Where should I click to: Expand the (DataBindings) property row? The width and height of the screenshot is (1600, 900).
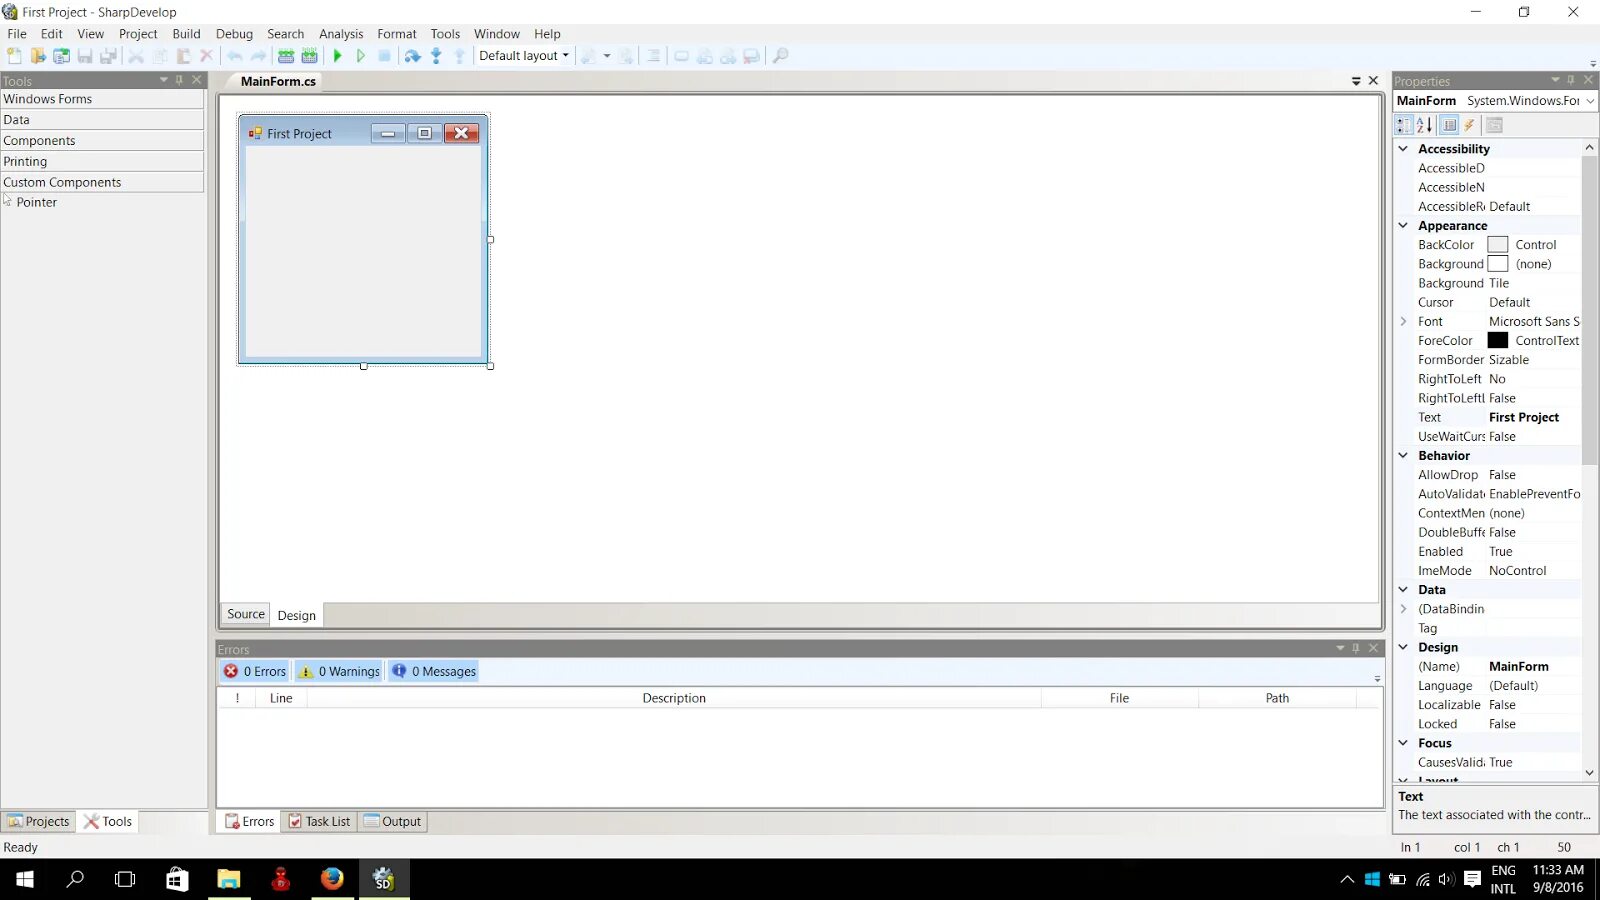pos(1403,609)
